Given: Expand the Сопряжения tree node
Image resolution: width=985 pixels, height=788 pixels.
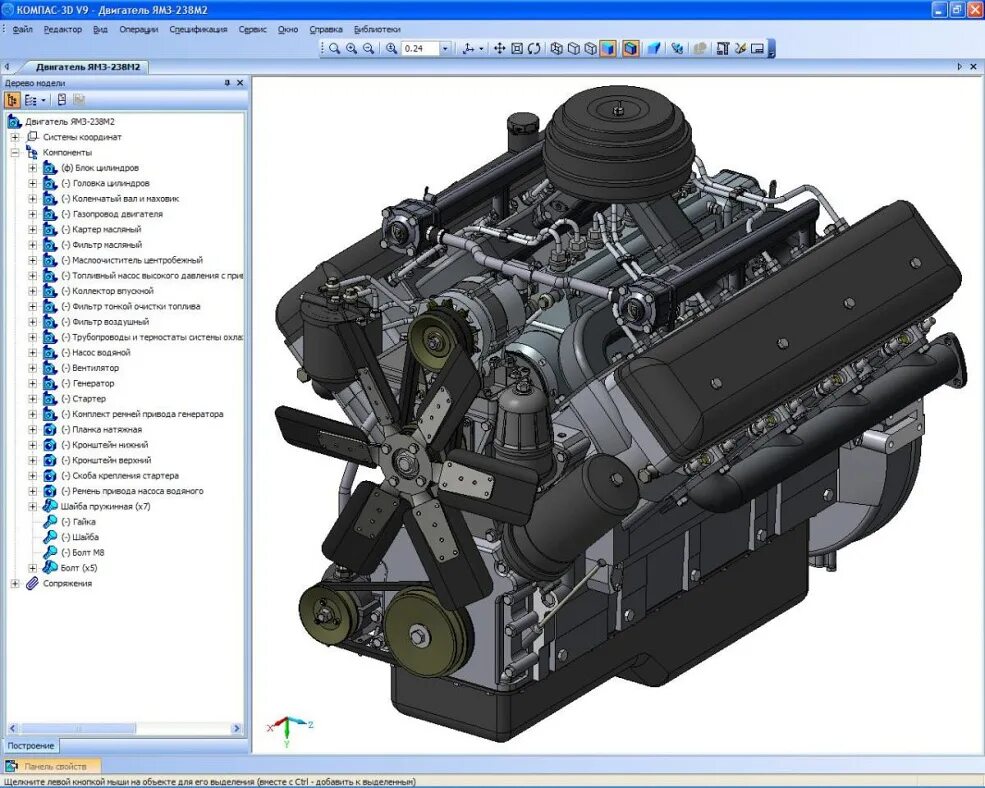Looking at the screenshot, I should coord(15,584).
